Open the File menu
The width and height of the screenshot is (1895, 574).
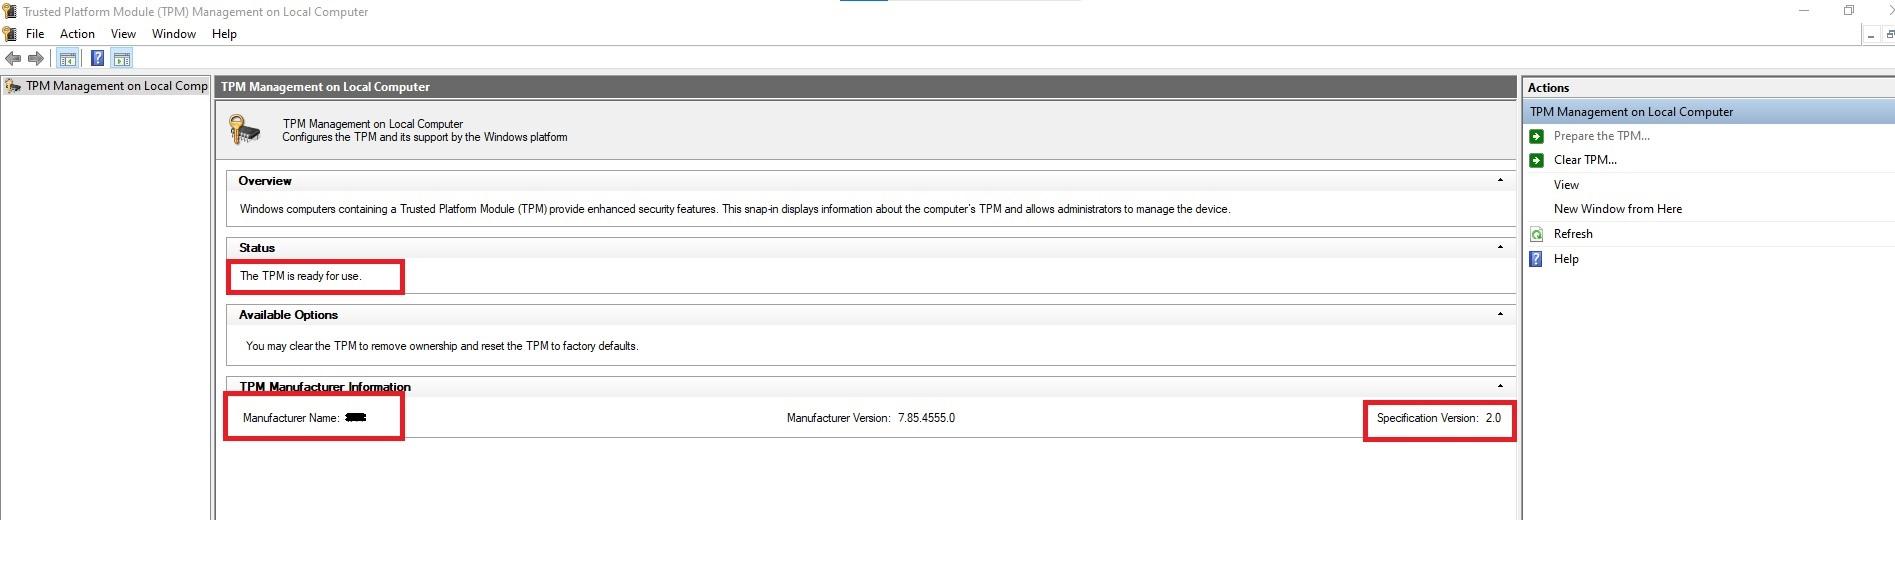click(35, 34)
